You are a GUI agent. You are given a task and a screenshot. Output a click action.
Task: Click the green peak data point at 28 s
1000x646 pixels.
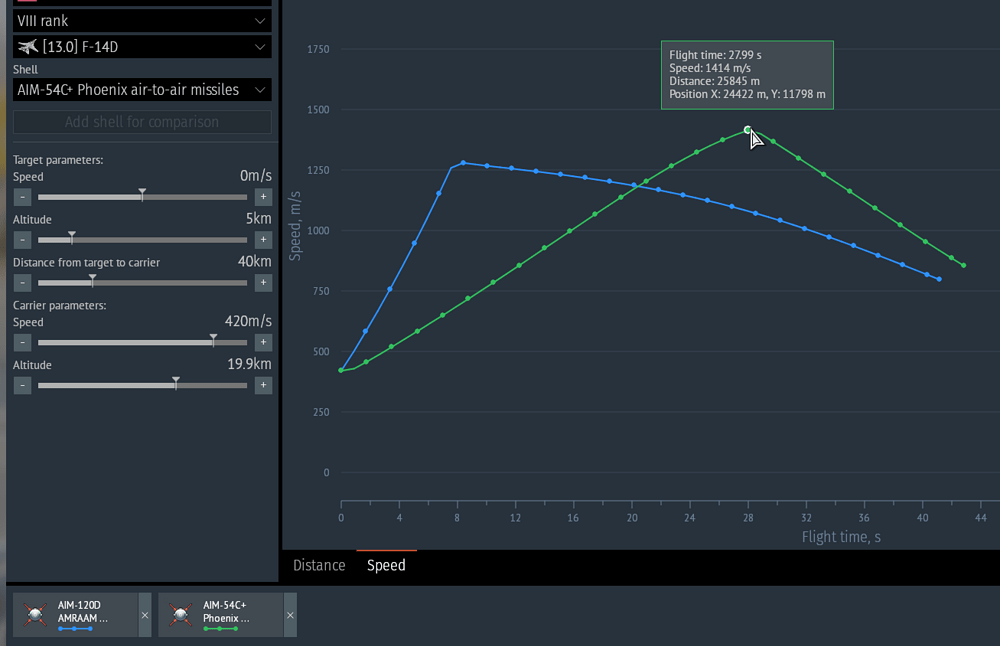tap(747, 130)
